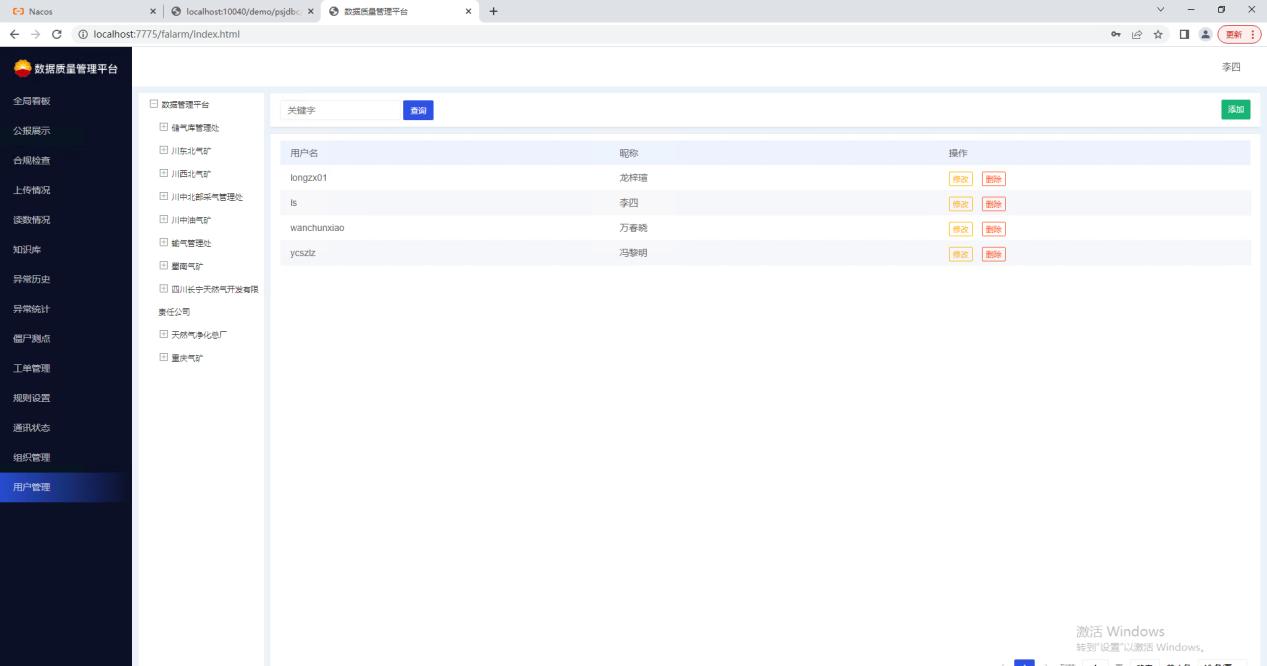Click the 关键字 search input field
The image size is (1267, 666).
(x=340, y=111)
